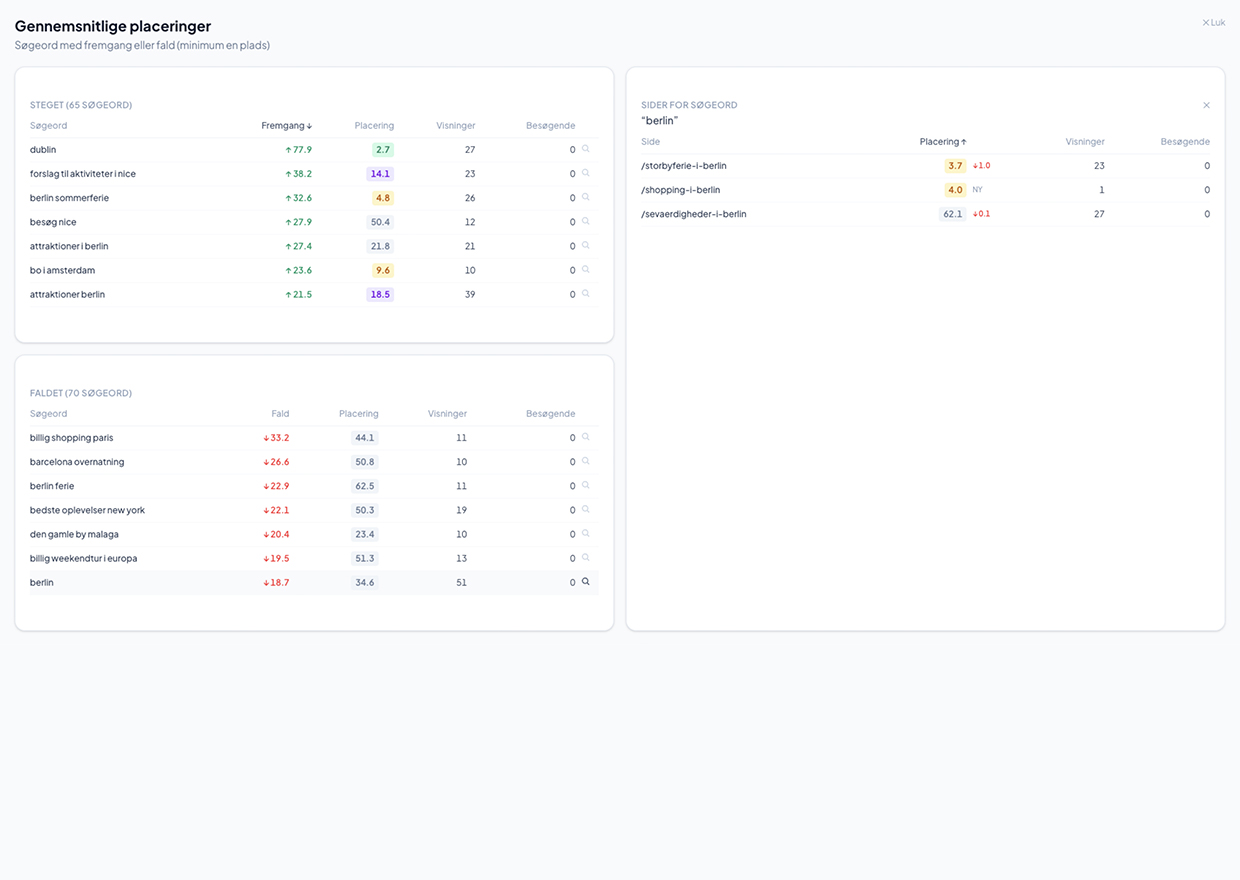1240x880 pixels.
Task: Click the magnifier next to "berlin" keyword
Action: click(x=585, y=581)
